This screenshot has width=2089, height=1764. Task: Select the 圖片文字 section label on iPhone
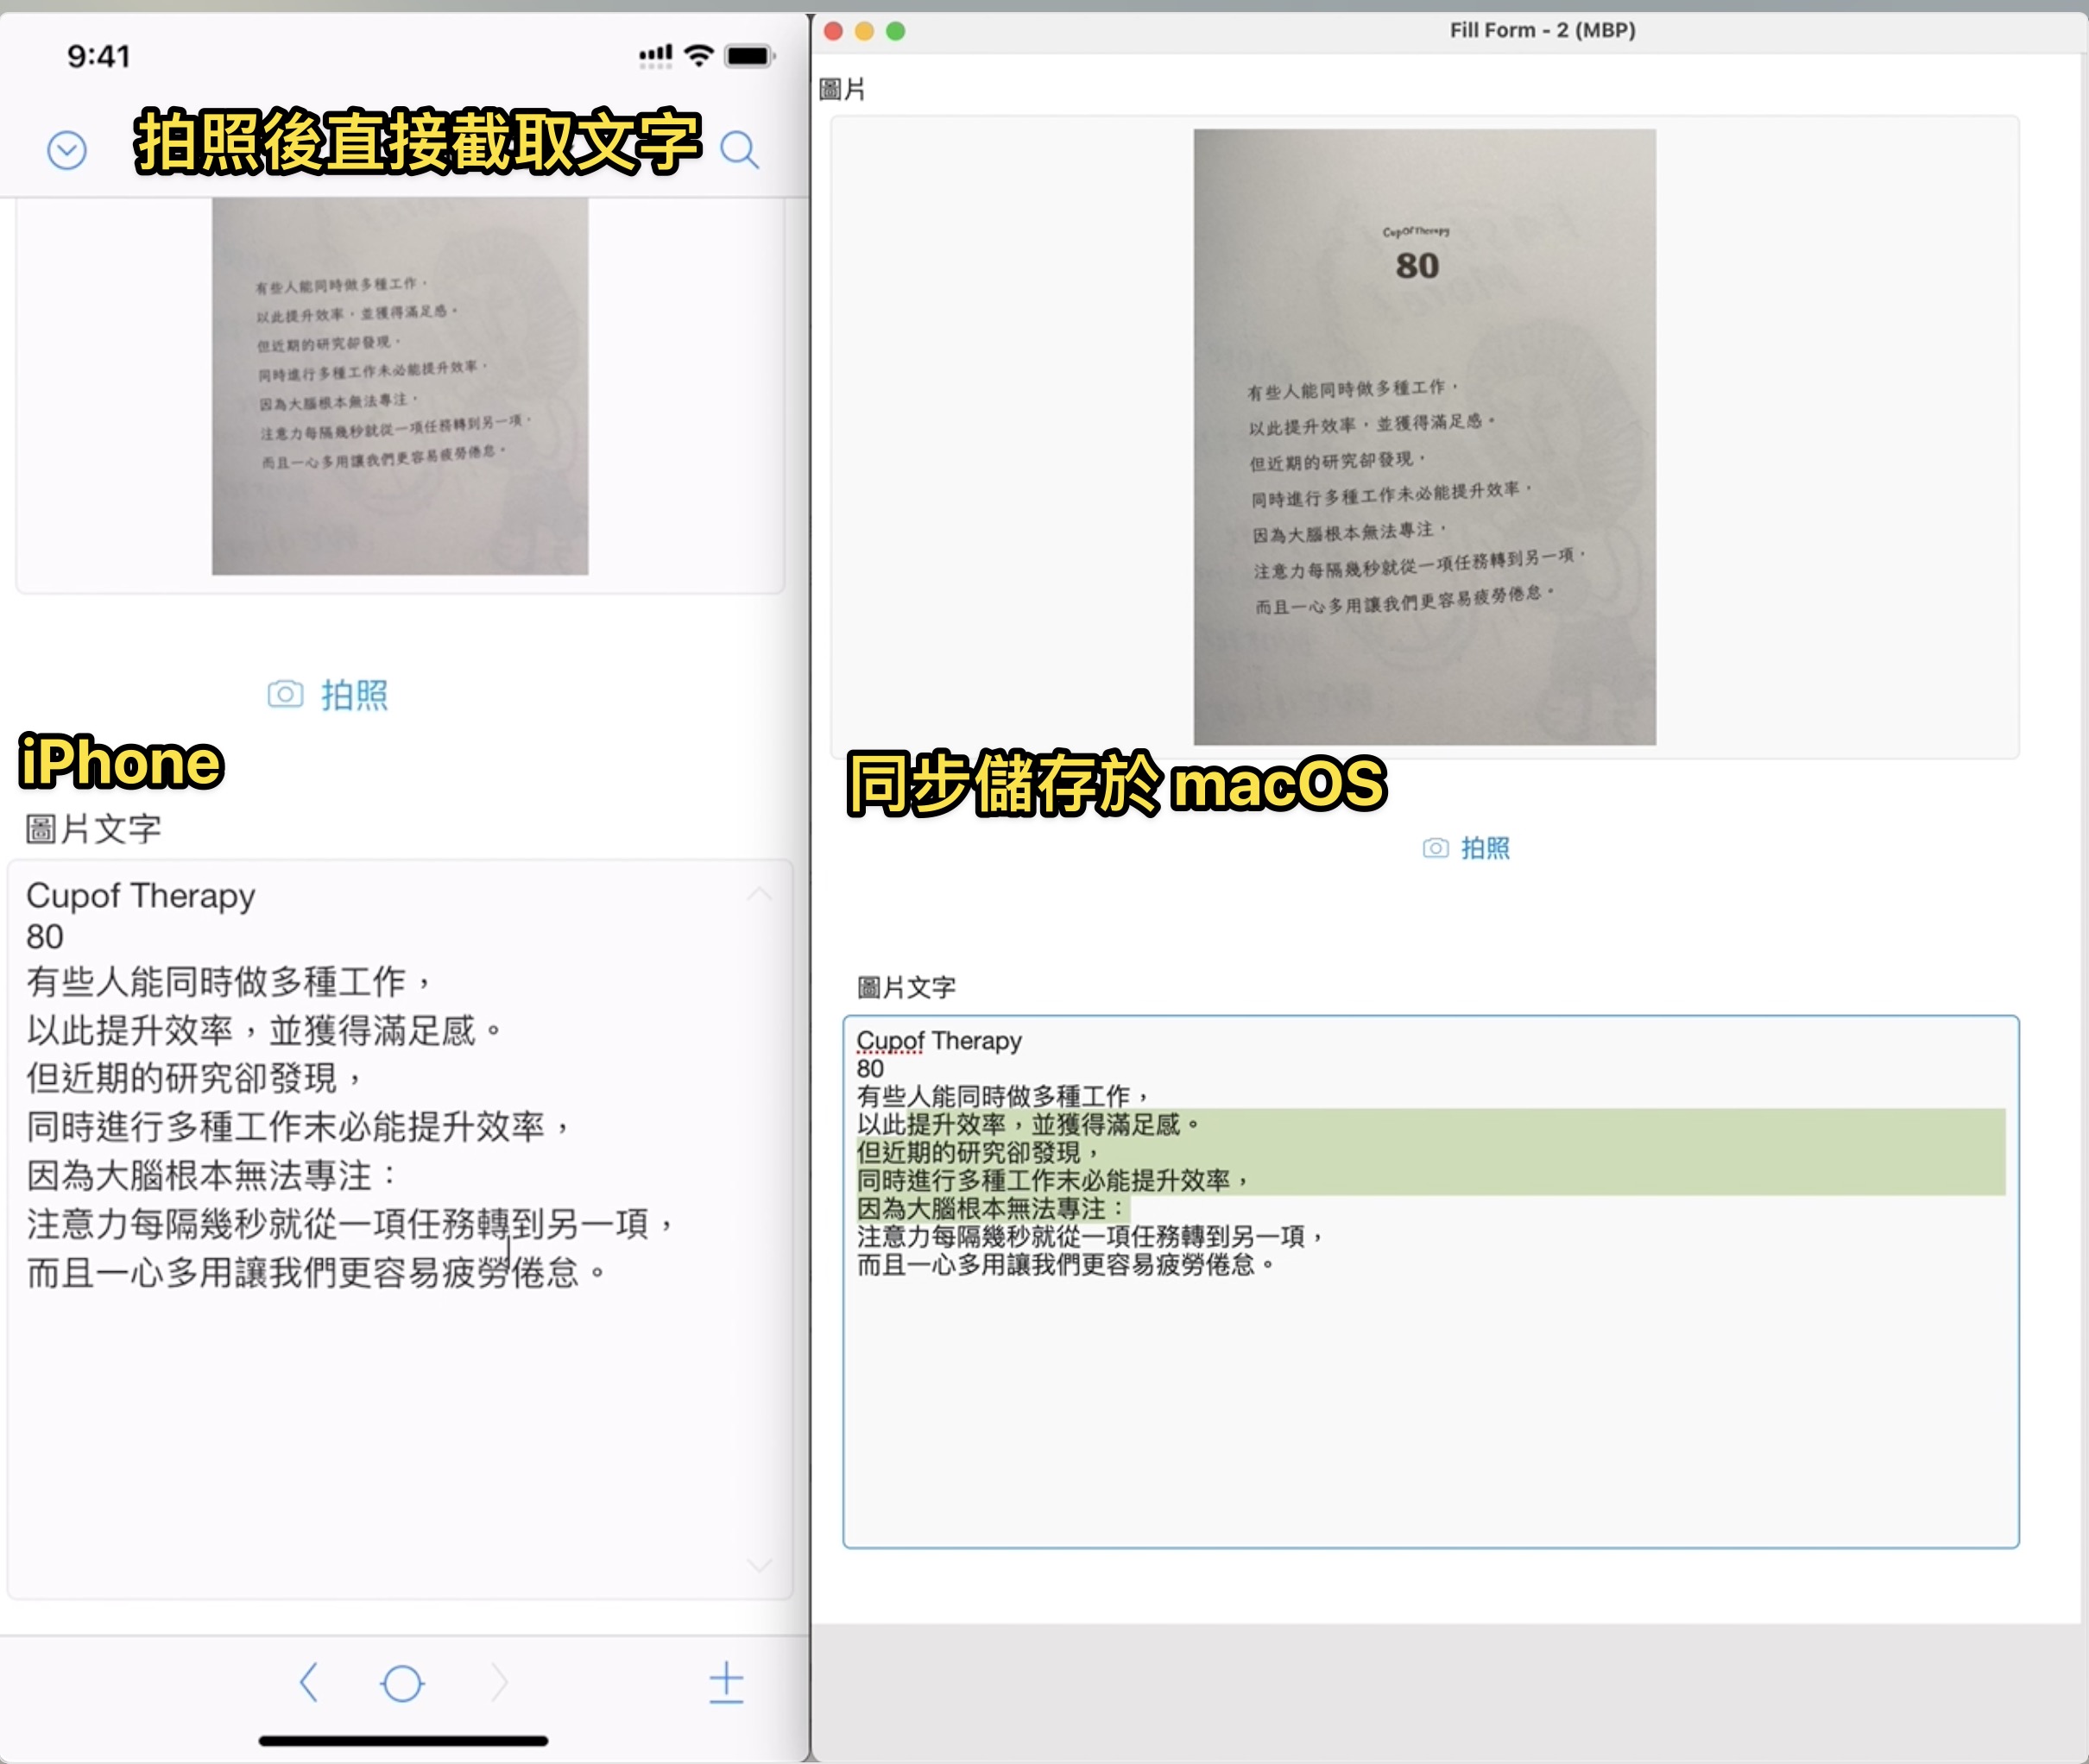pos(94,829)
